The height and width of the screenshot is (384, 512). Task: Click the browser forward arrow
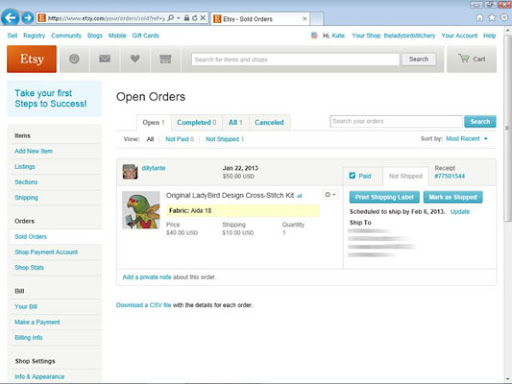tap(27, 18)
